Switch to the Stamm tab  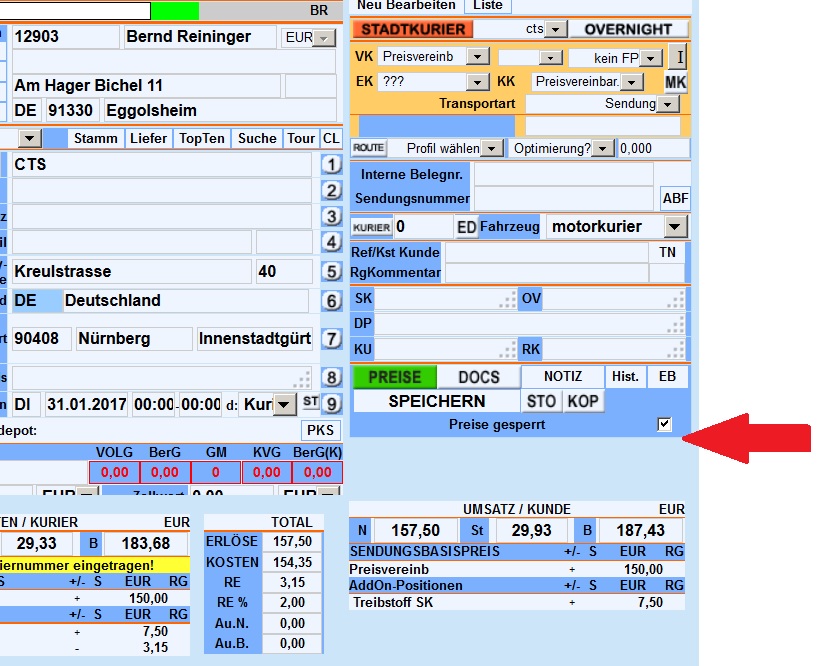pyautogui.click(x=96, y=139)
